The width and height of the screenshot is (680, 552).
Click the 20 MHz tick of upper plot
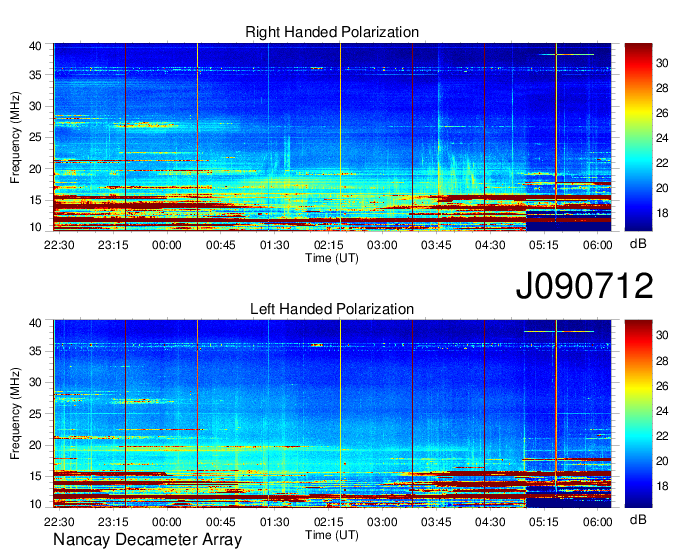[35, 169]
